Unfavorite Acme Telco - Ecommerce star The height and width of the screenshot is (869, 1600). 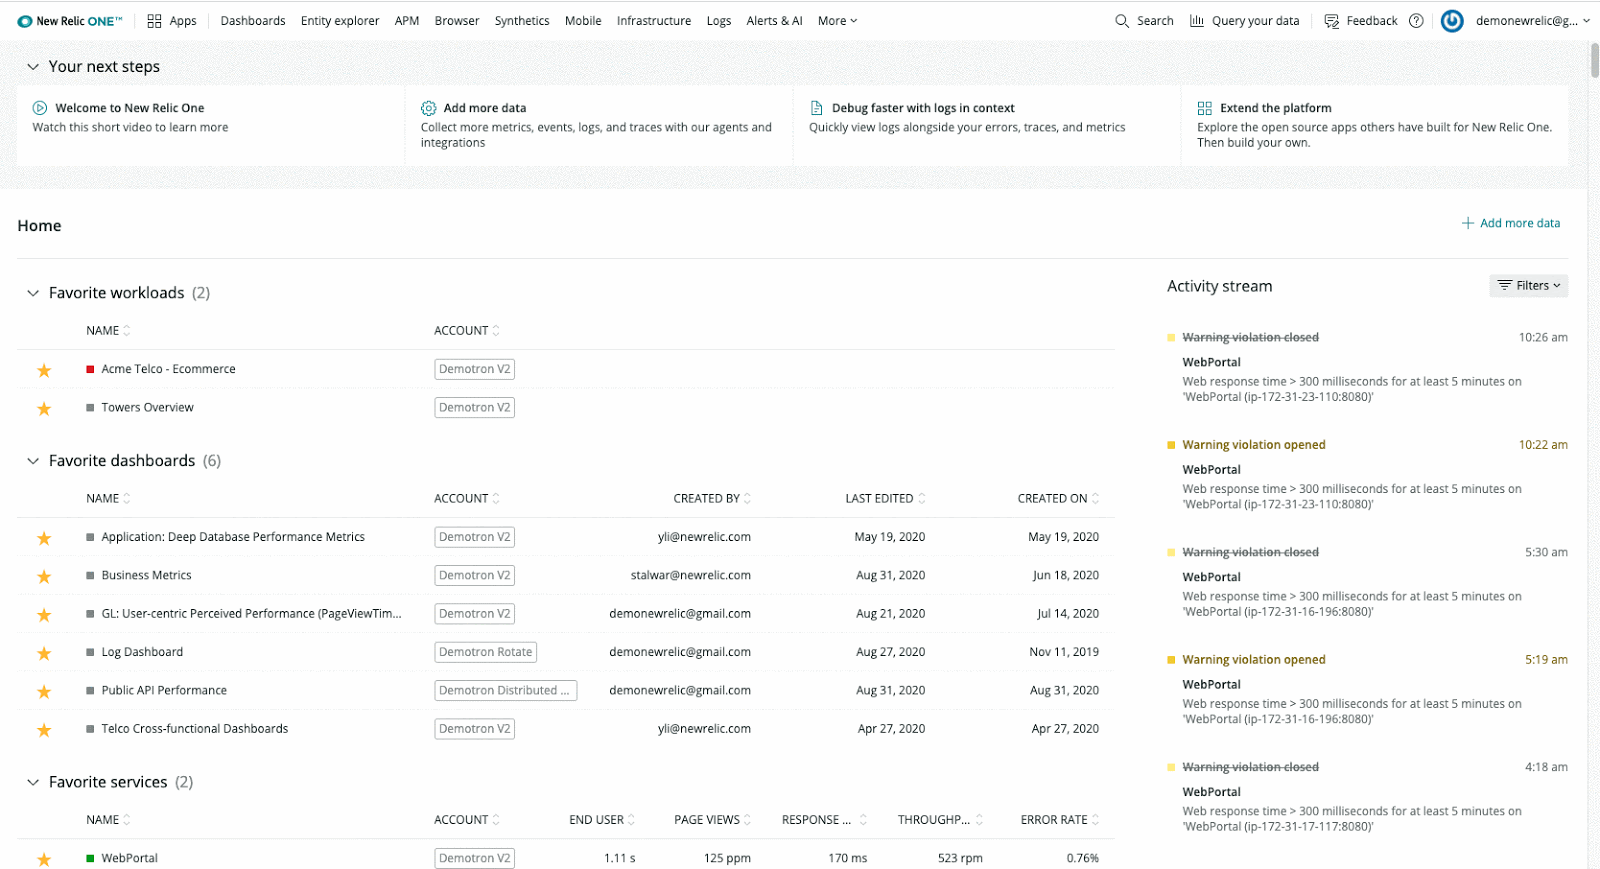coord(44,371)
